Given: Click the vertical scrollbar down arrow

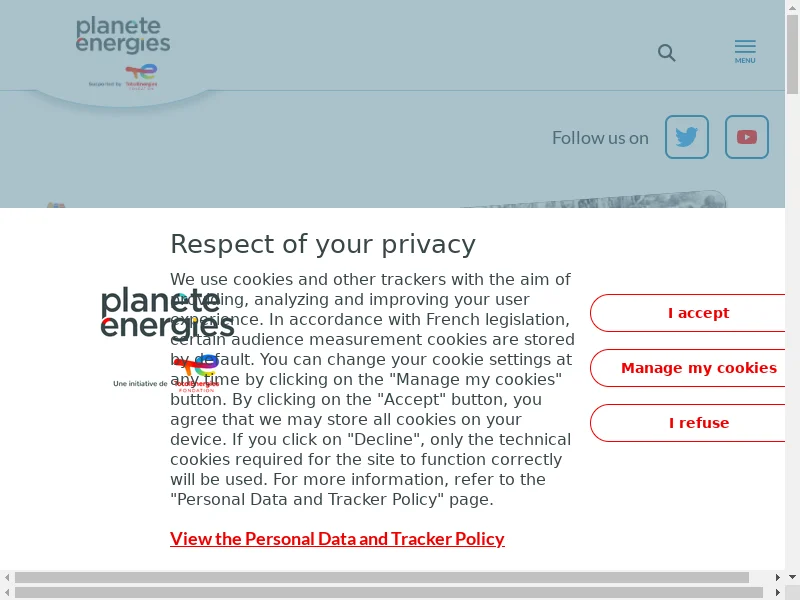Looking at the screenshot, I should [792, 577].
